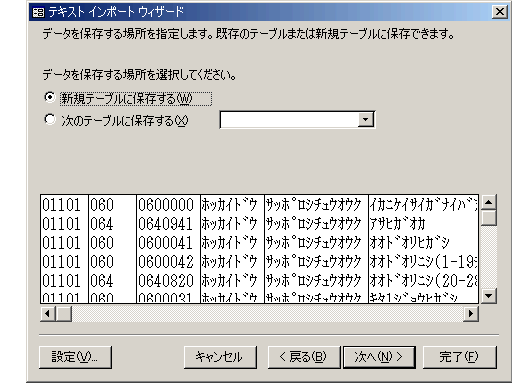Click the キャンセル button
The width and height of the screenshot is (512, 383).
tap(220, 357)
